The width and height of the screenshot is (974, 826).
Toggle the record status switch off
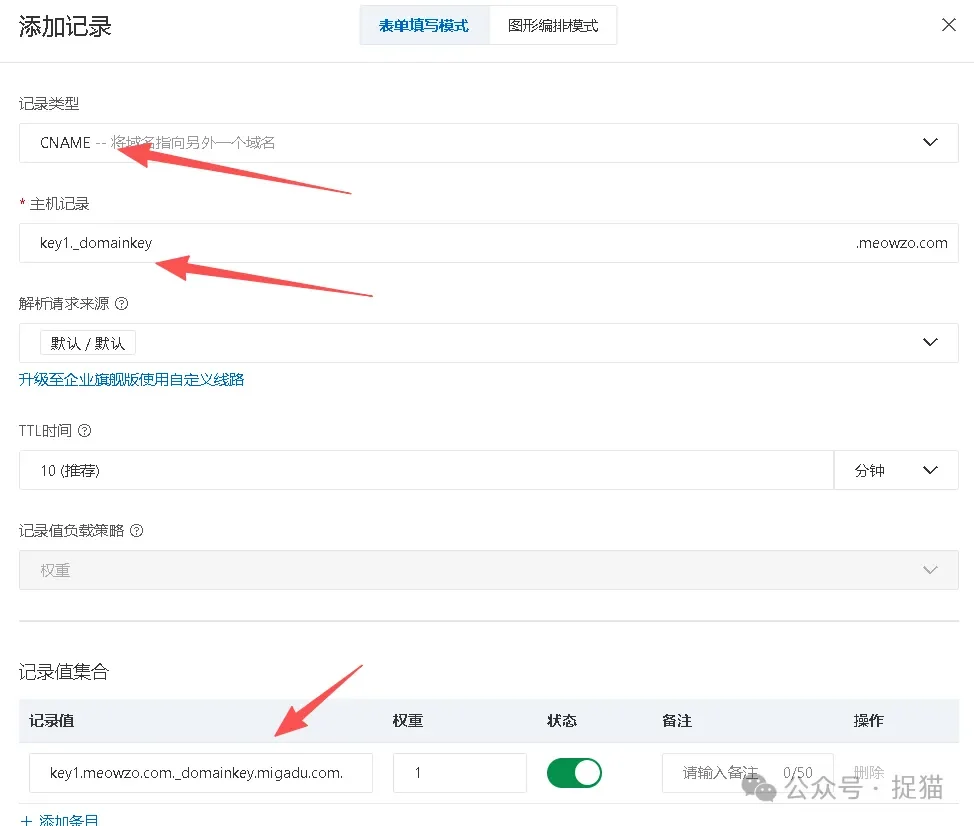[x=574, y=772]
